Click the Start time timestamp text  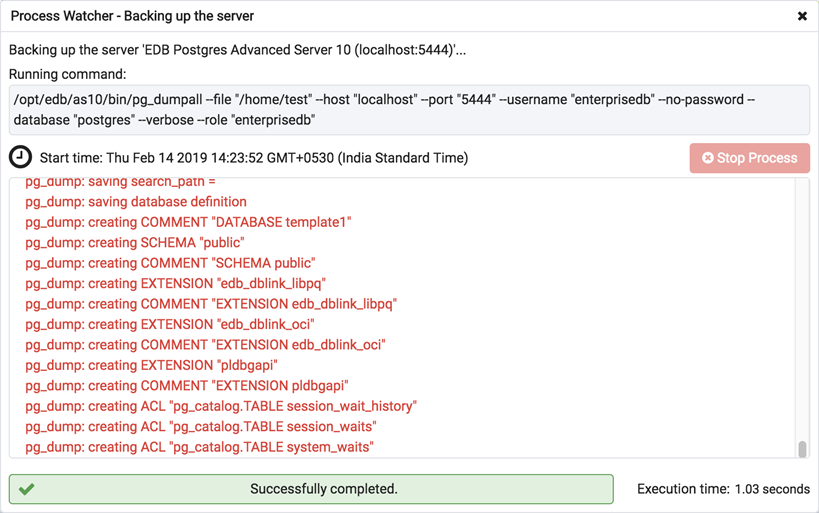point(254,158)
